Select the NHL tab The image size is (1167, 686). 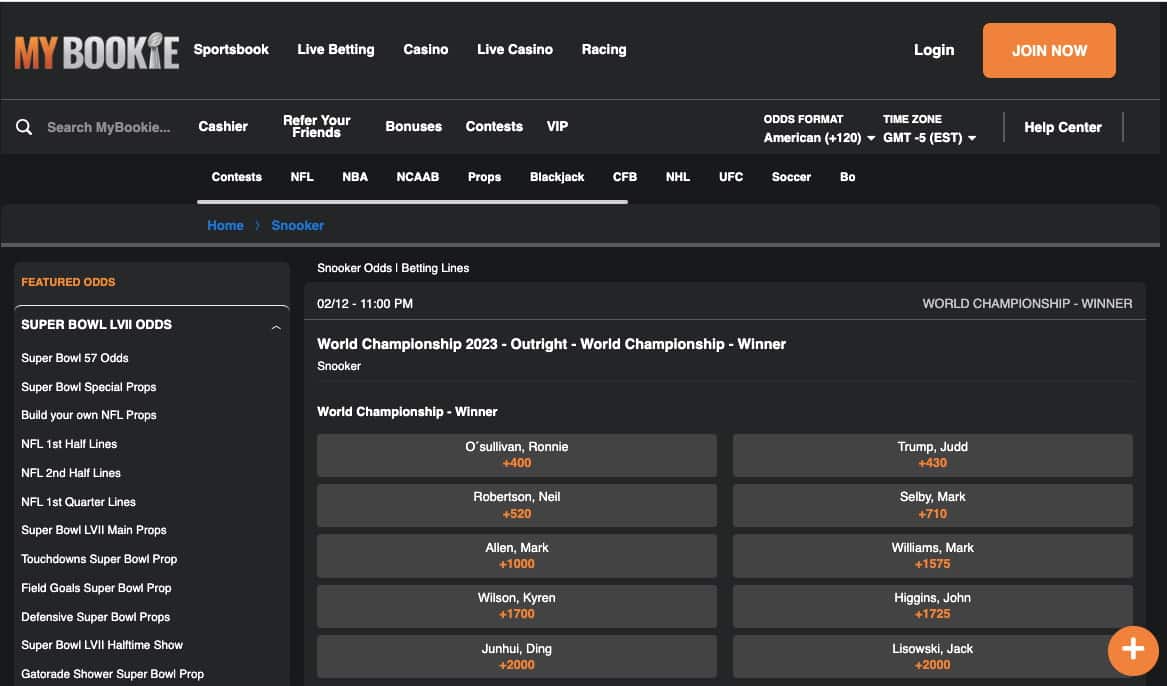pyautogui.click(x=678, y=177)
